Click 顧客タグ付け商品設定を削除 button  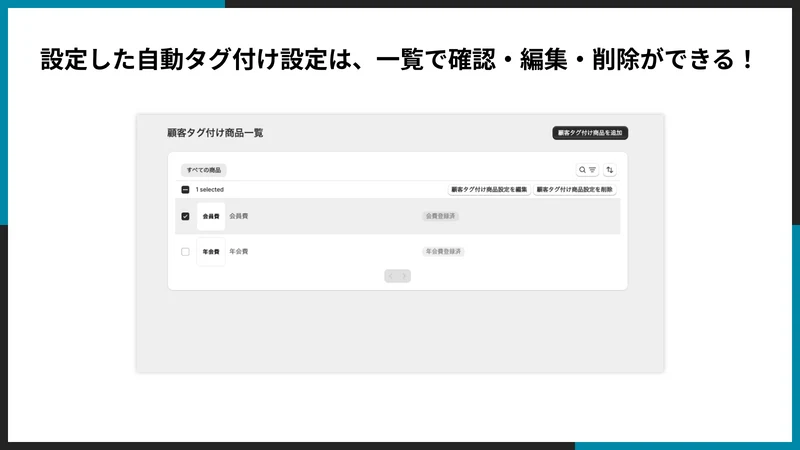(574, 189)
